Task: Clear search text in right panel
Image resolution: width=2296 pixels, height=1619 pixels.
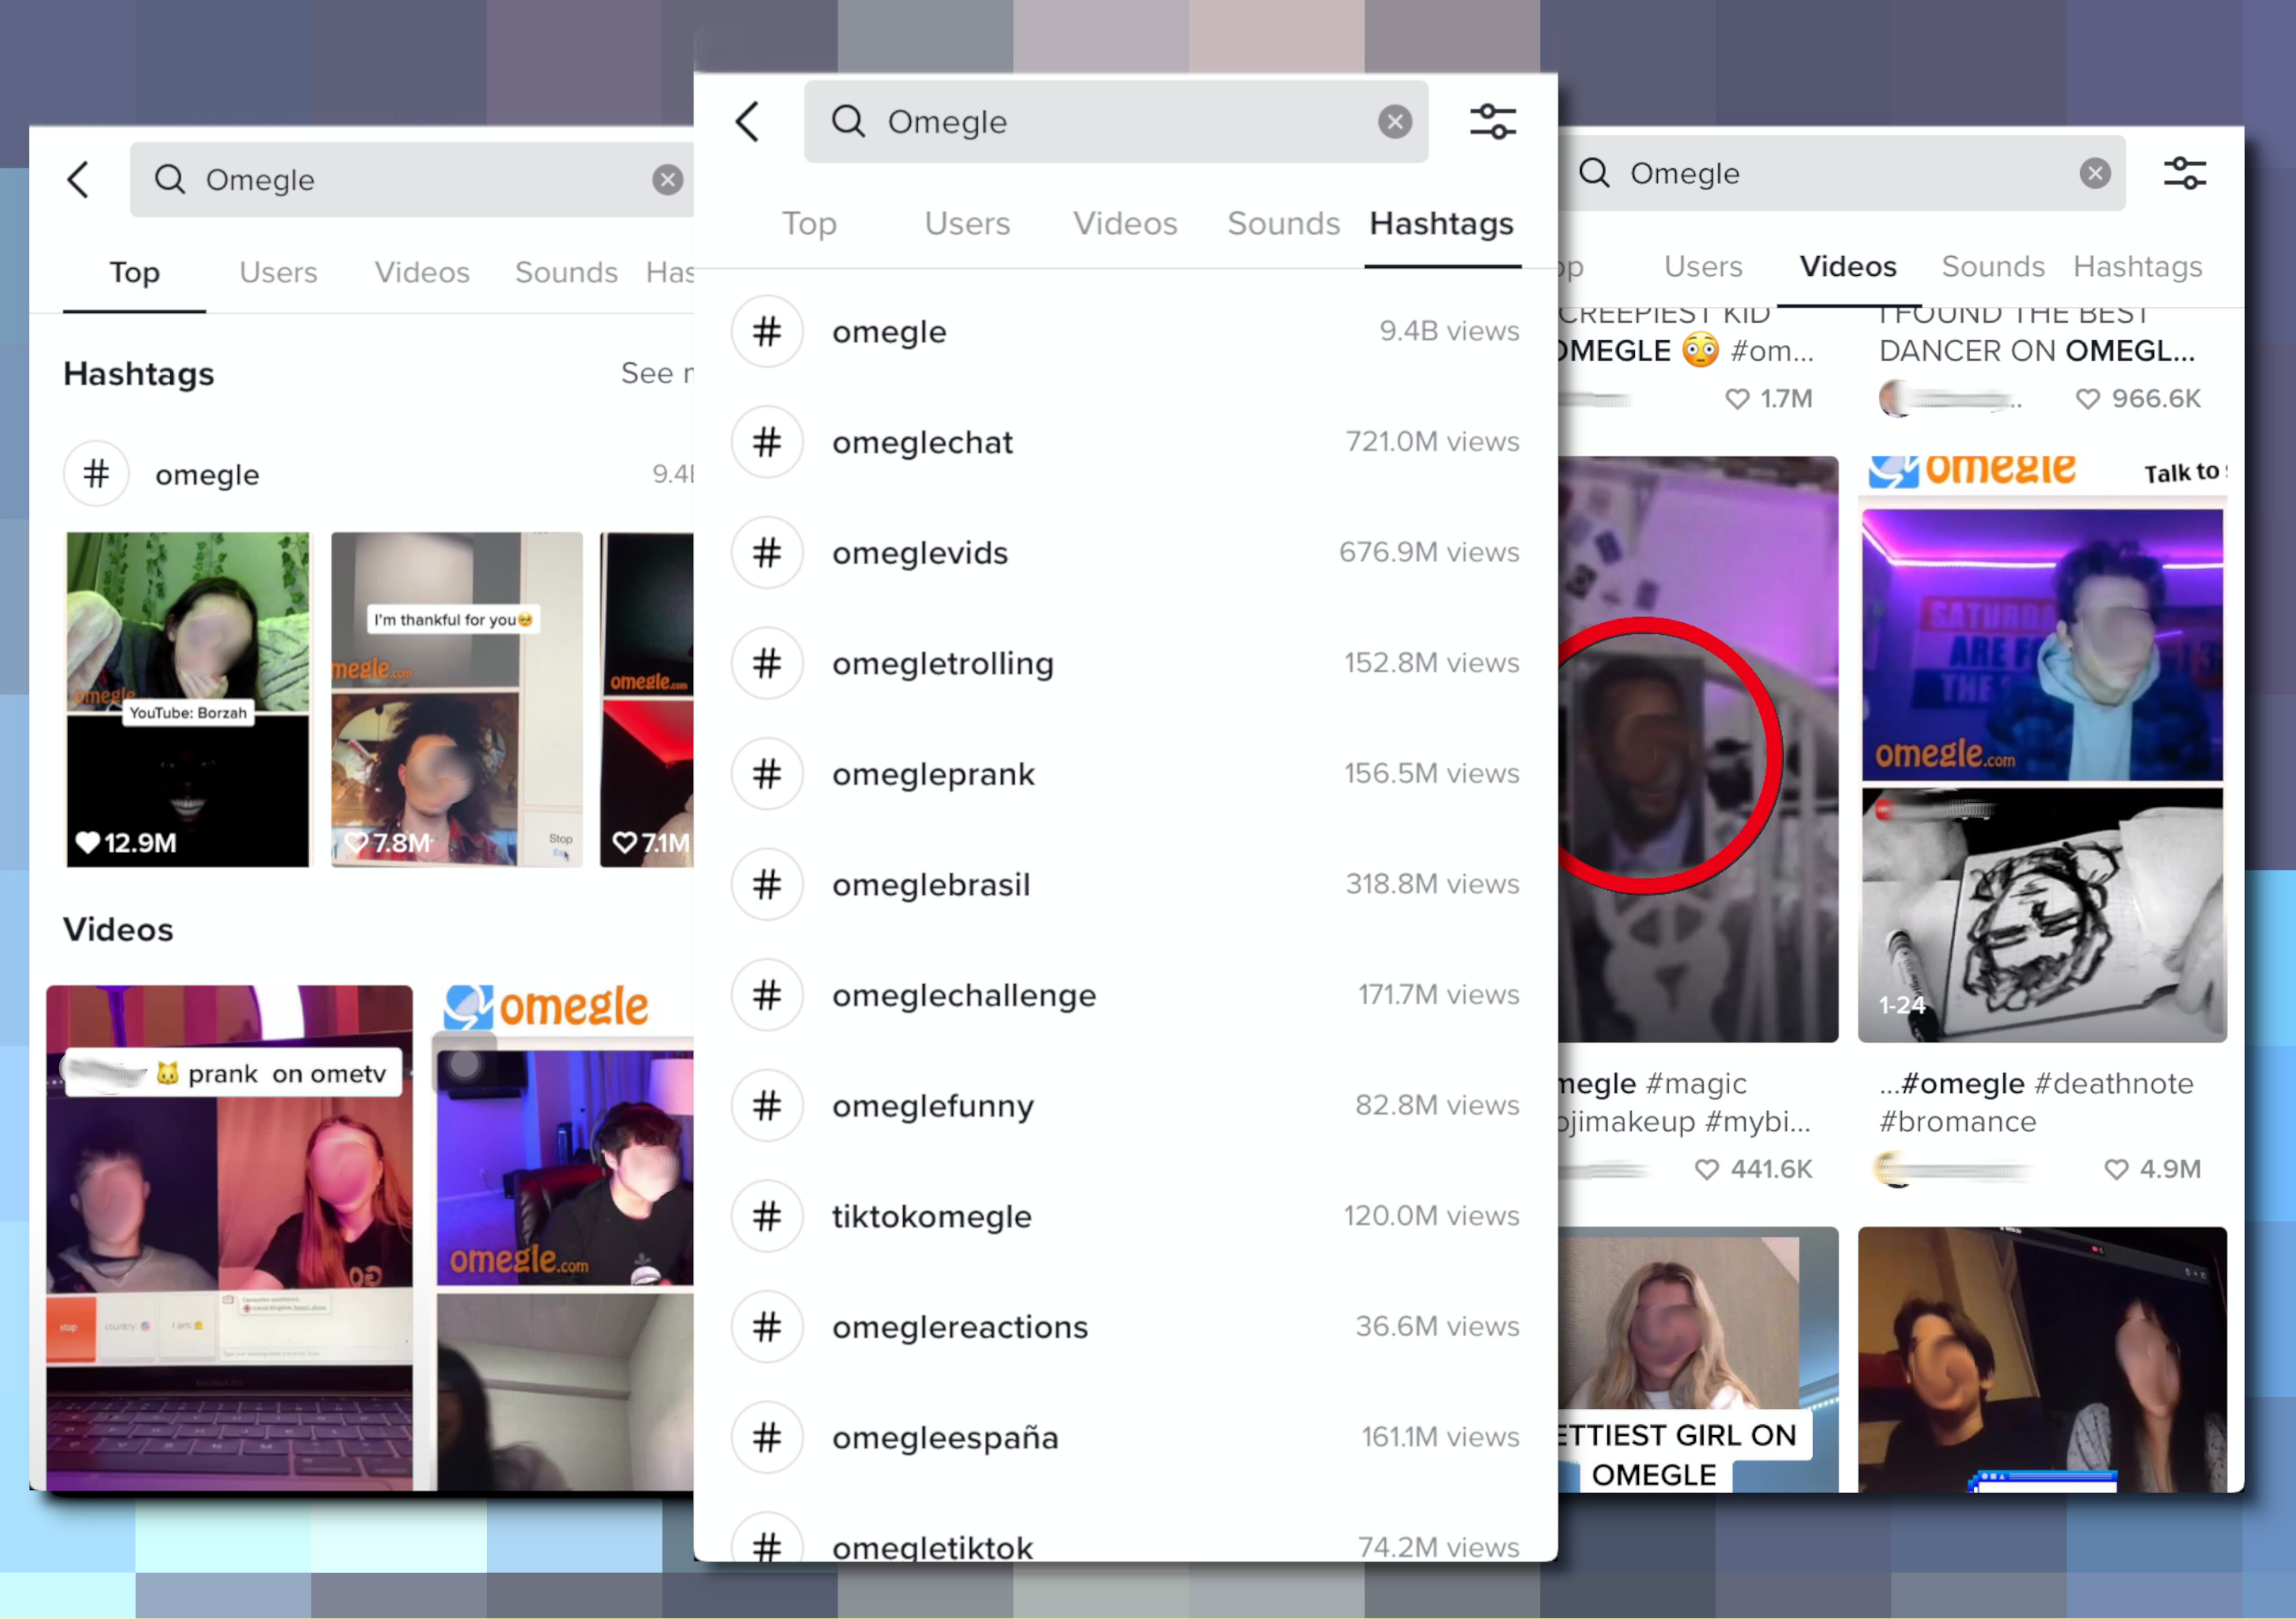Action: tap(2094, 173)
